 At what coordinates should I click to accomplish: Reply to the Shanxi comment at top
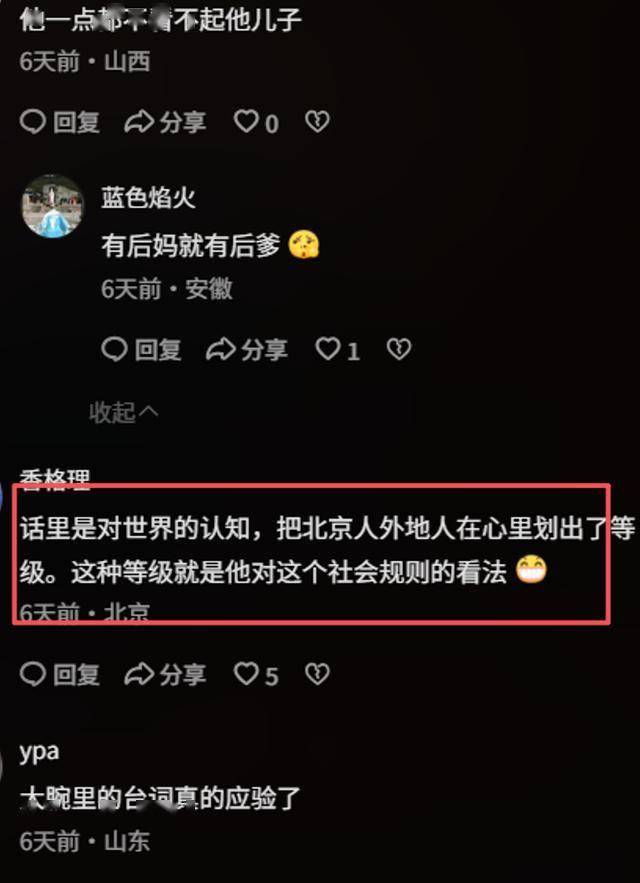(x=60, y=122)
